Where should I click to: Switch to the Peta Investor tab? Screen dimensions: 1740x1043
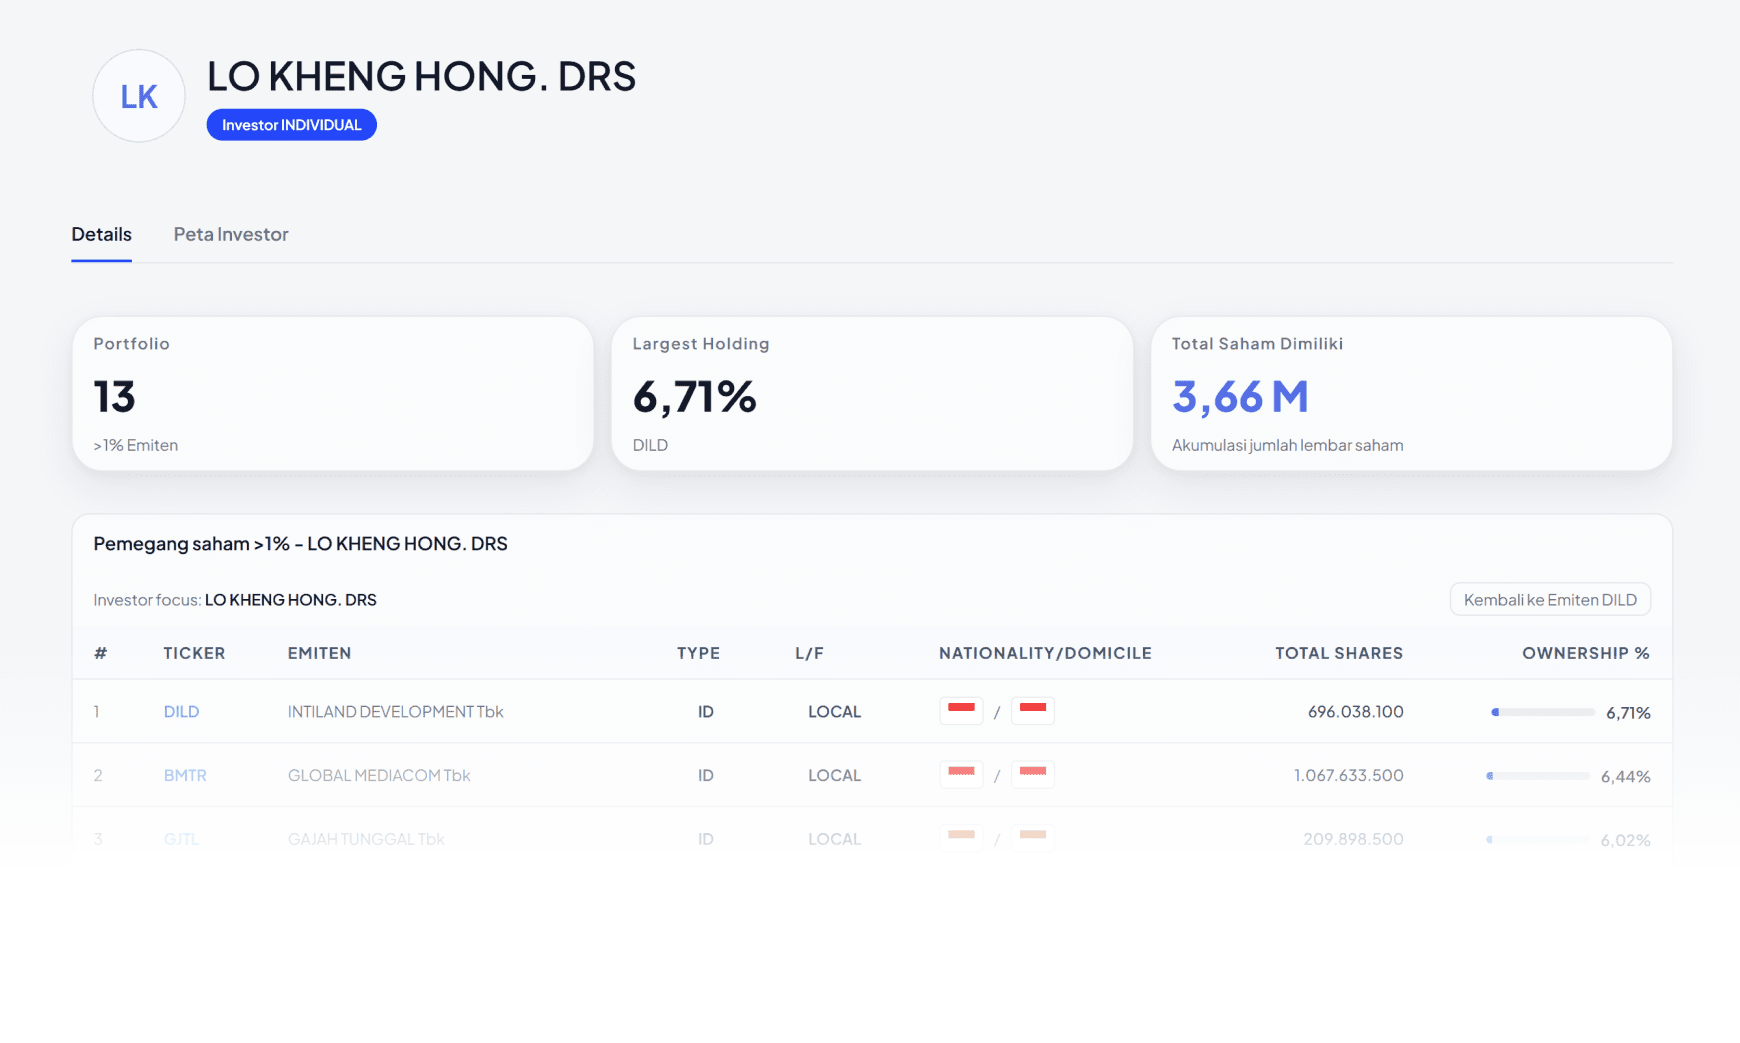point(231,234)
